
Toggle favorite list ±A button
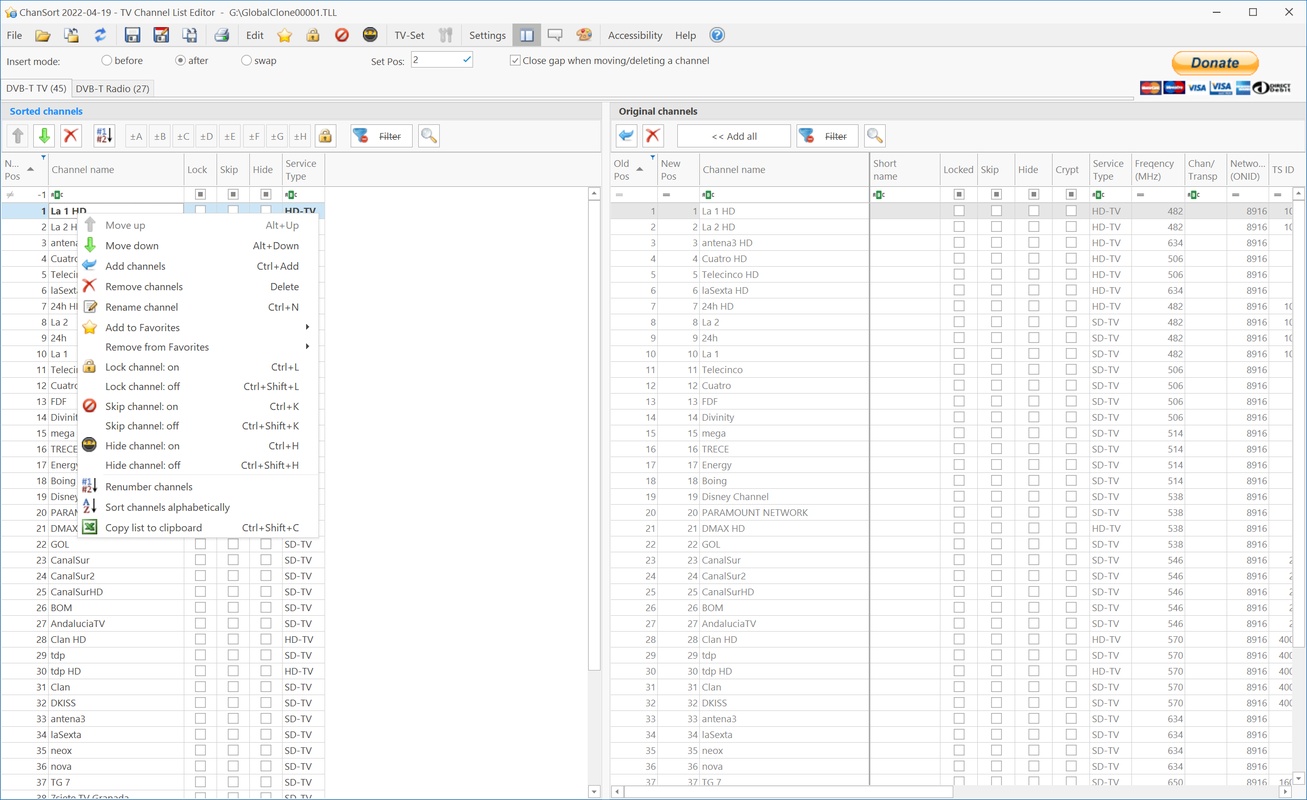click(x=136, y=136)
